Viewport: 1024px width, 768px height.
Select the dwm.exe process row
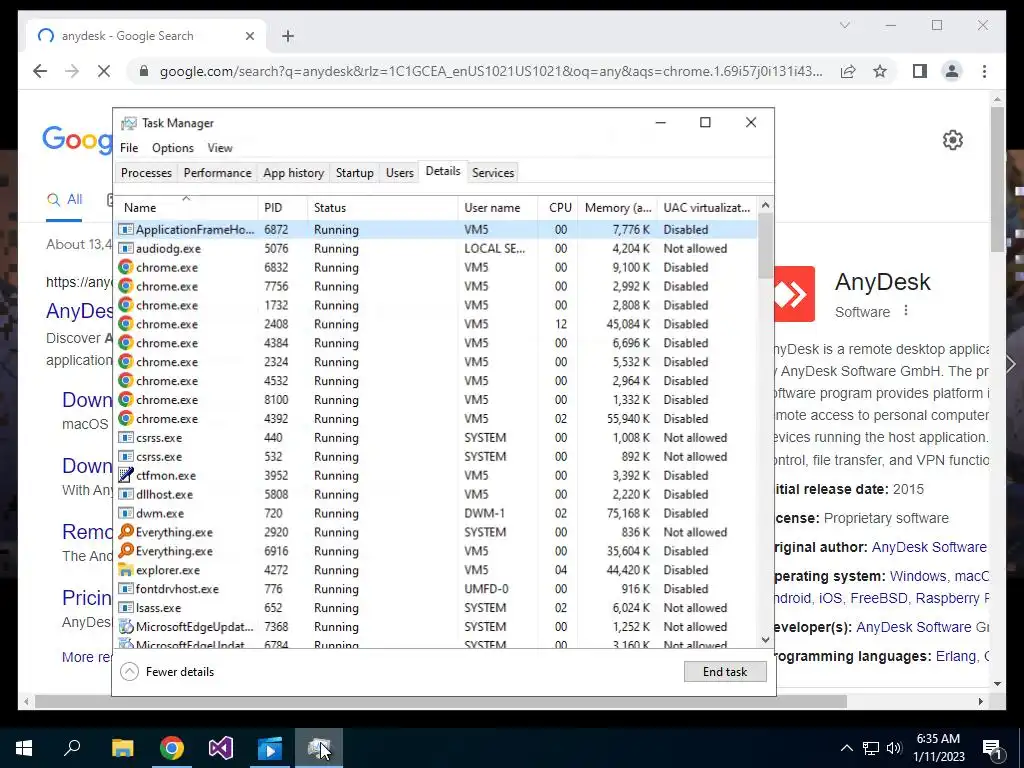[436, 513]
